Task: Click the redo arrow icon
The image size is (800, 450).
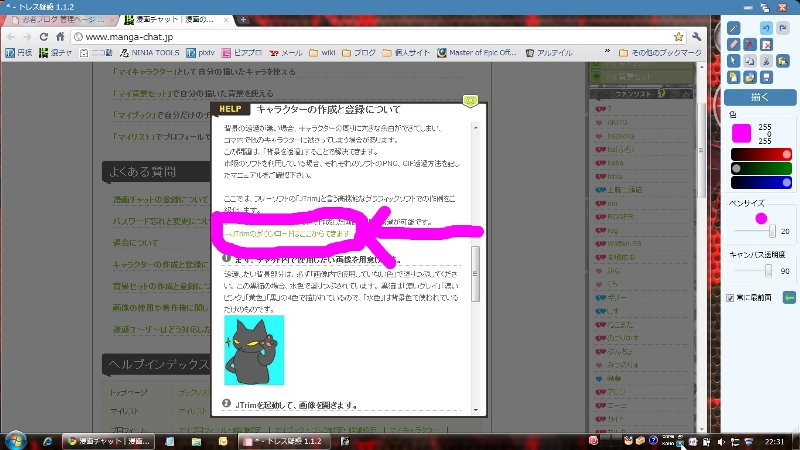Action: click(783, 28)
